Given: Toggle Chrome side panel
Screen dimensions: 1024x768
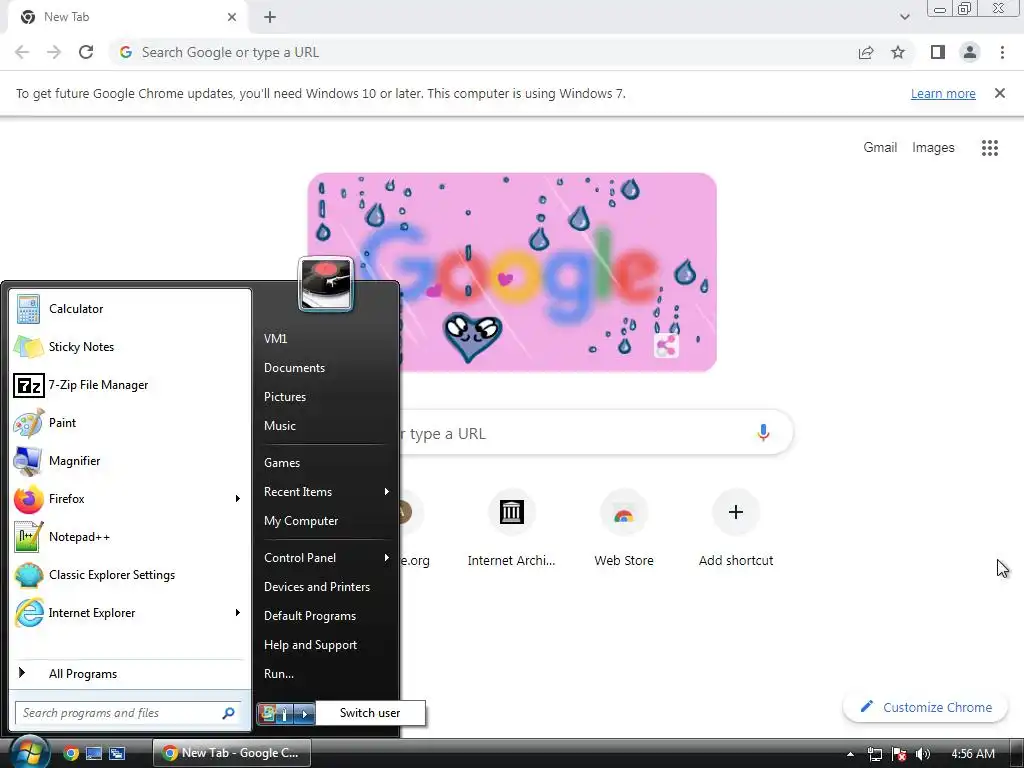Looking at the screenshot, I should [x=938, y=52].
